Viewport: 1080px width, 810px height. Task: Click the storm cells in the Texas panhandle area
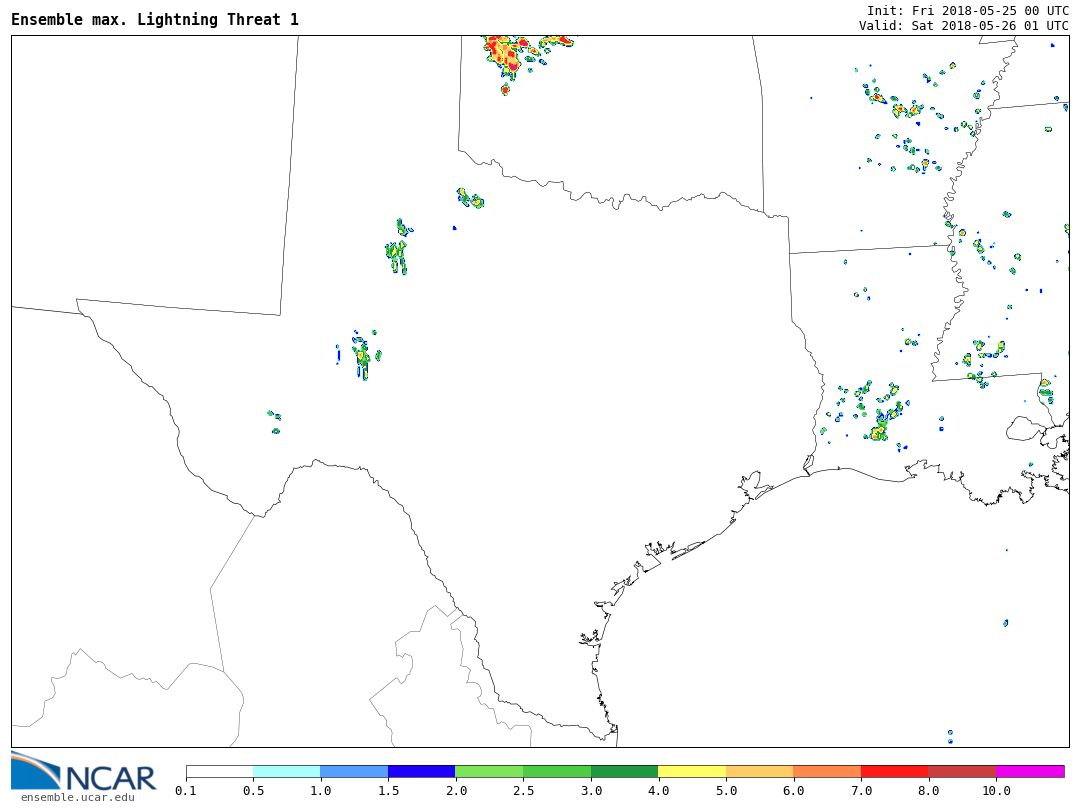coord(398,252)
